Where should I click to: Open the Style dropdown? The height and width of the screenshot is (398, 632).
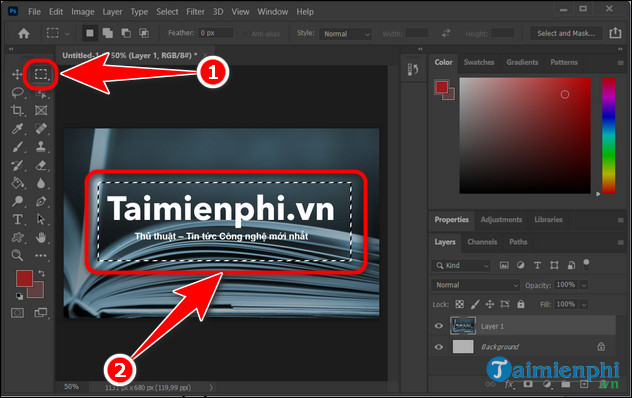[345, 34]
